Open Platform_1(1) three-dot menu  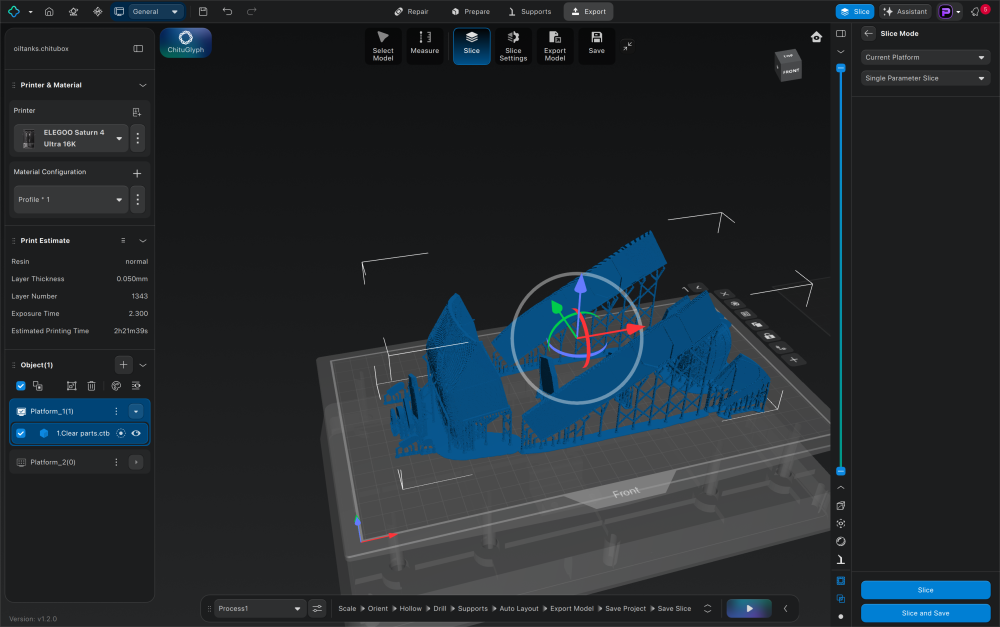pyautogui.click(x=116, y=411)
